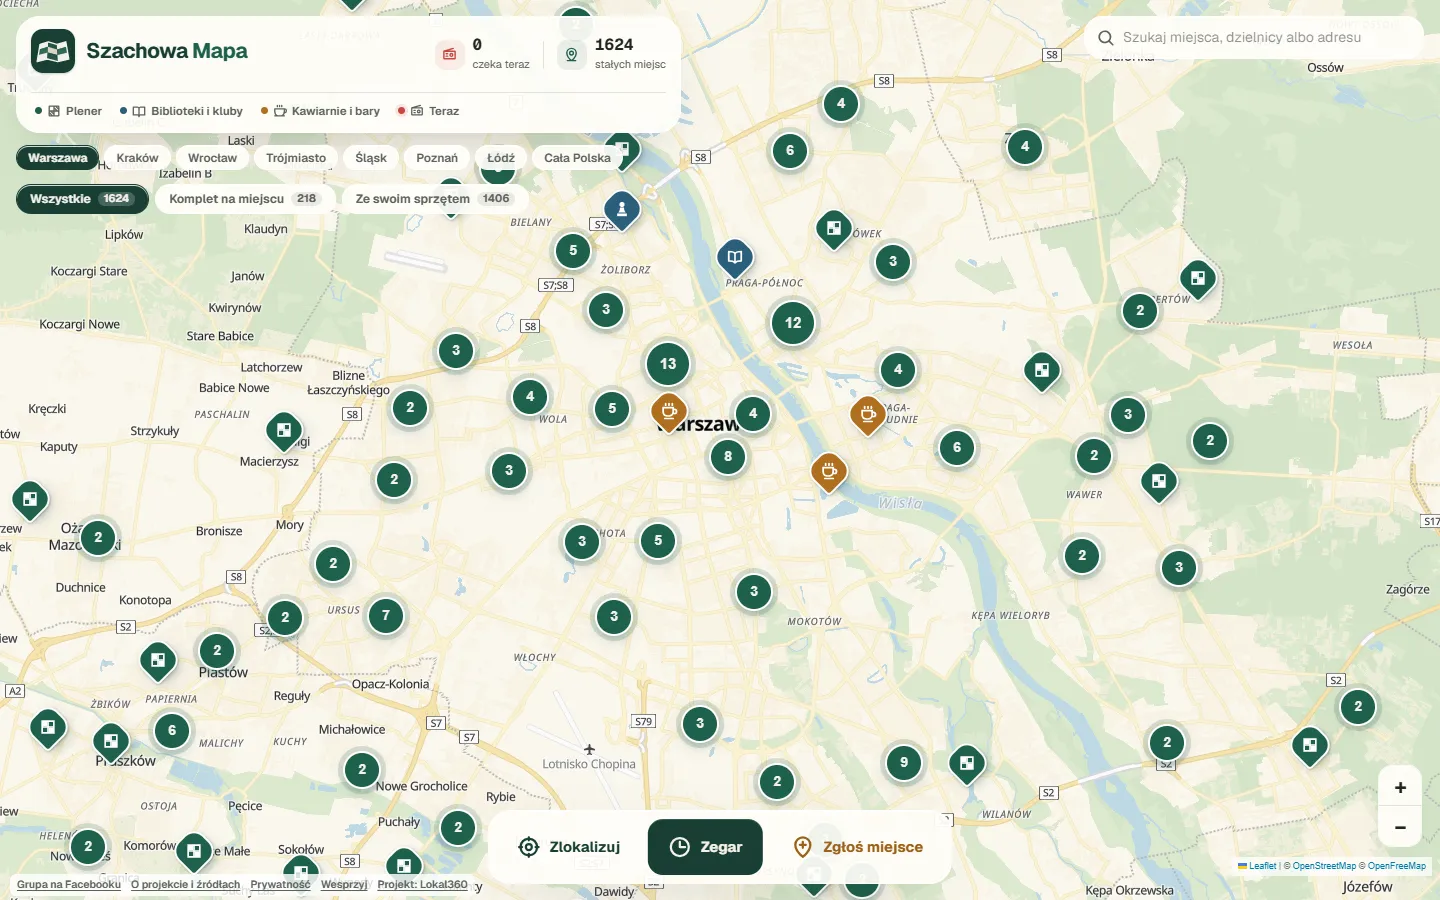Select the Ze swoim sprzętem filter
Screen dimensions: 1440x900
click(x=433, y=199)
